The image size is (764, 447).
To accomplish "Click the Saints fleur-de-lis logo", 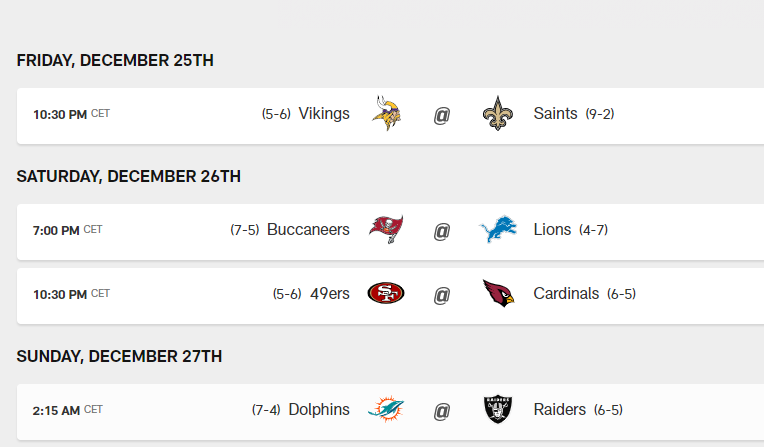I will pyautogui.click(x=497, y=115).
